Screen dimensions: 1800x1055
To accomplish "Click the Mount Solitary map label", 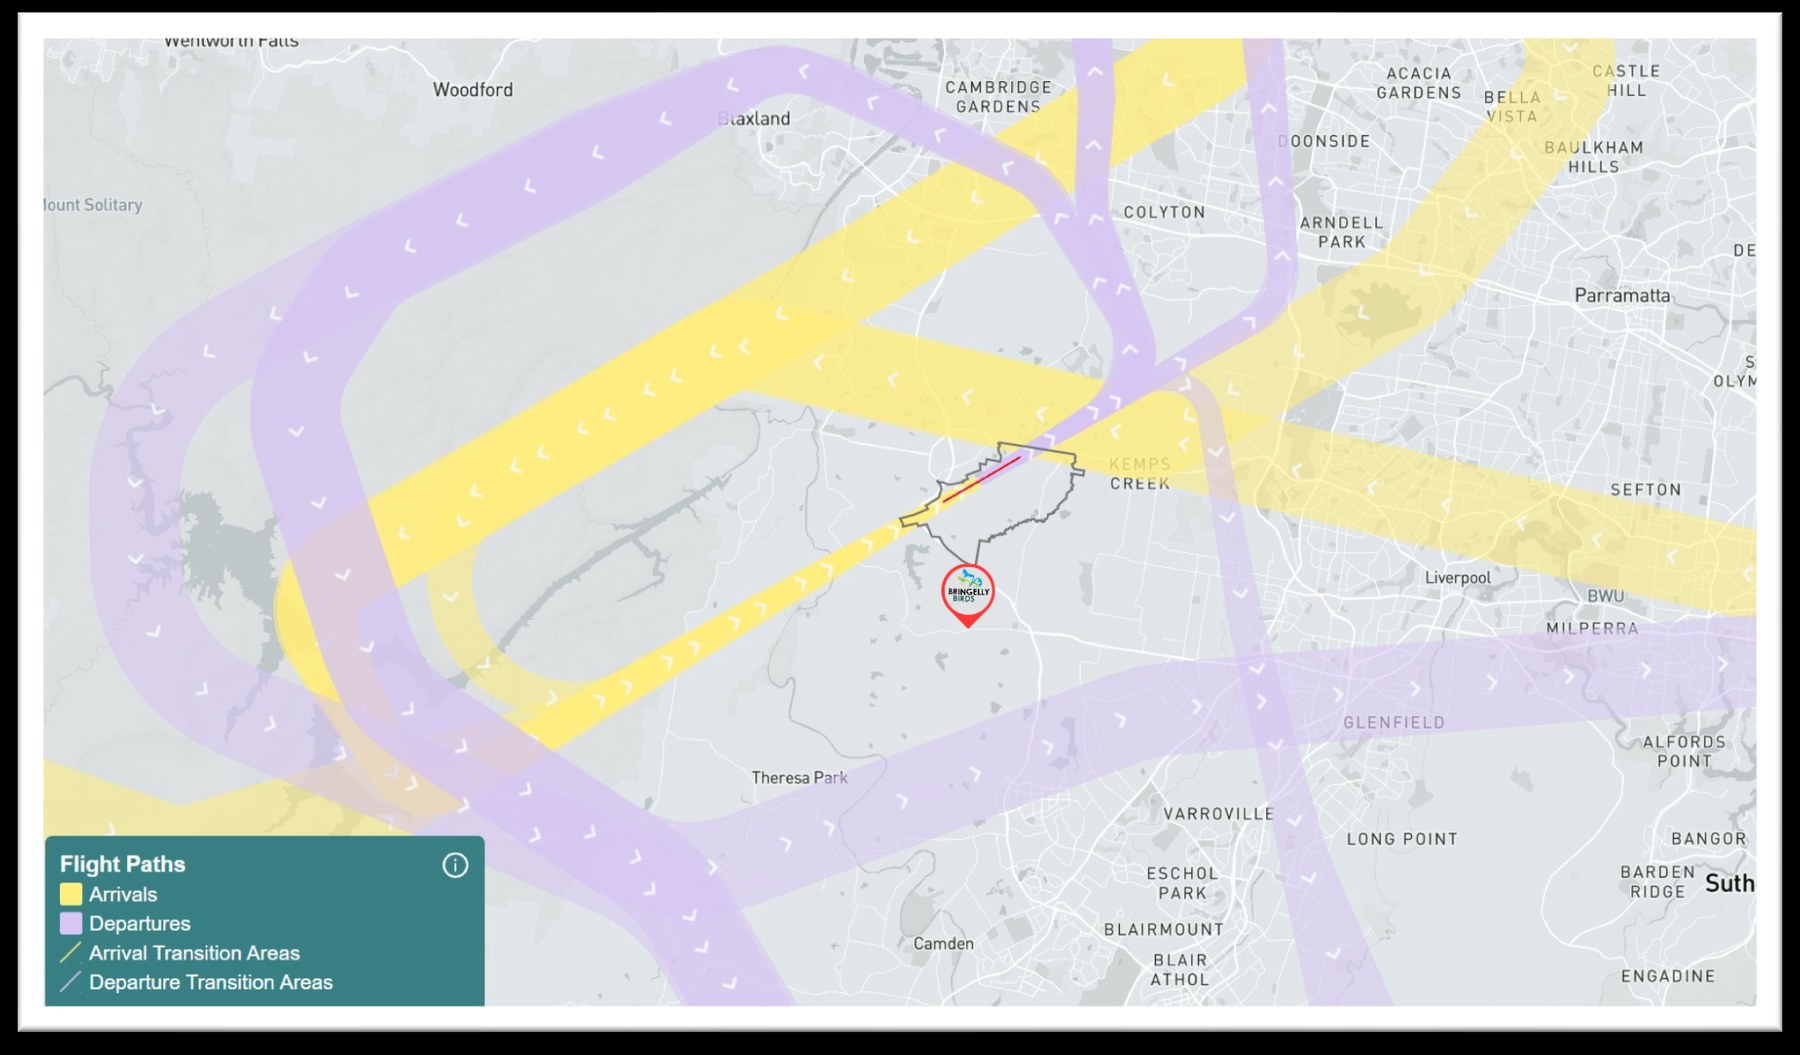I will (x=93, y=204).
